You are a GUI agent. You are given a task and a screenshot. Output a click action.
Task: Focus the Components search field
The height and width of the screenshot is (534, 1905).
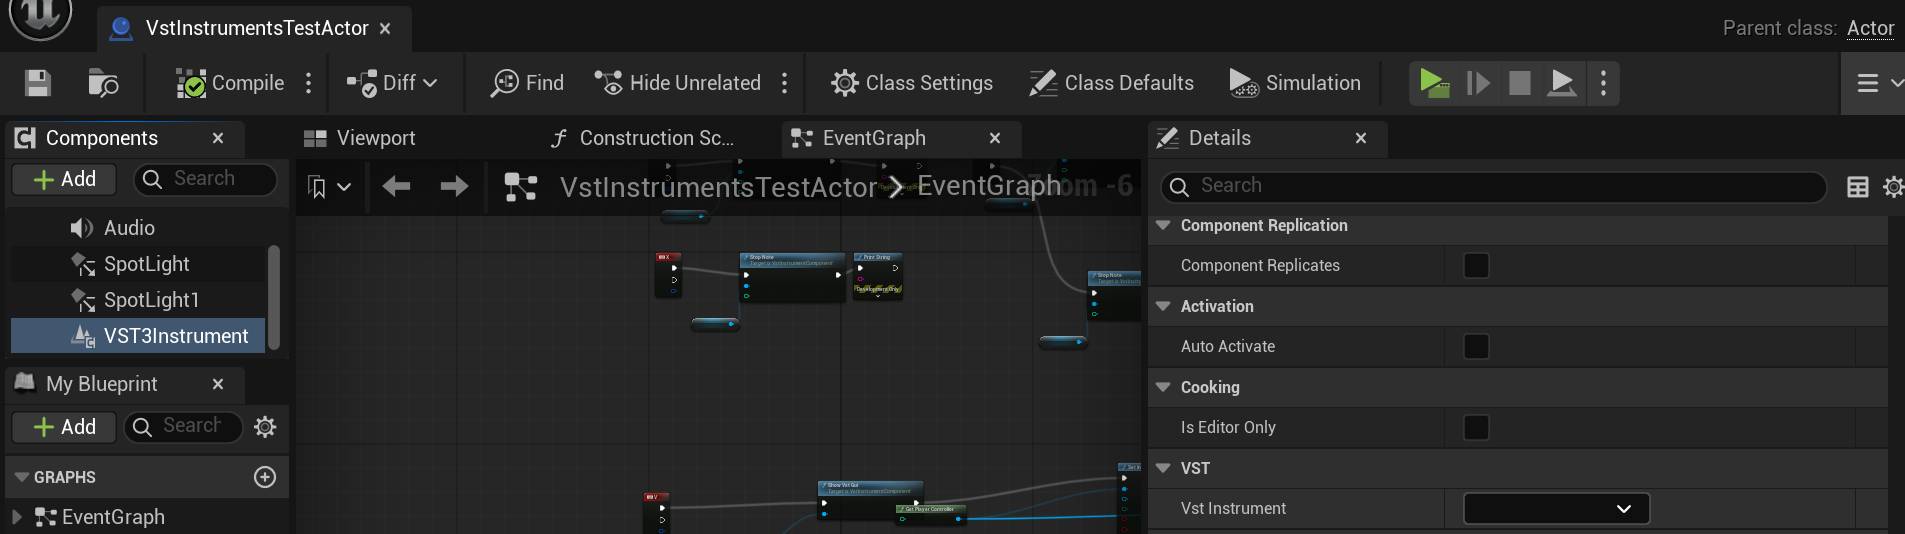(x=205, y=179)
